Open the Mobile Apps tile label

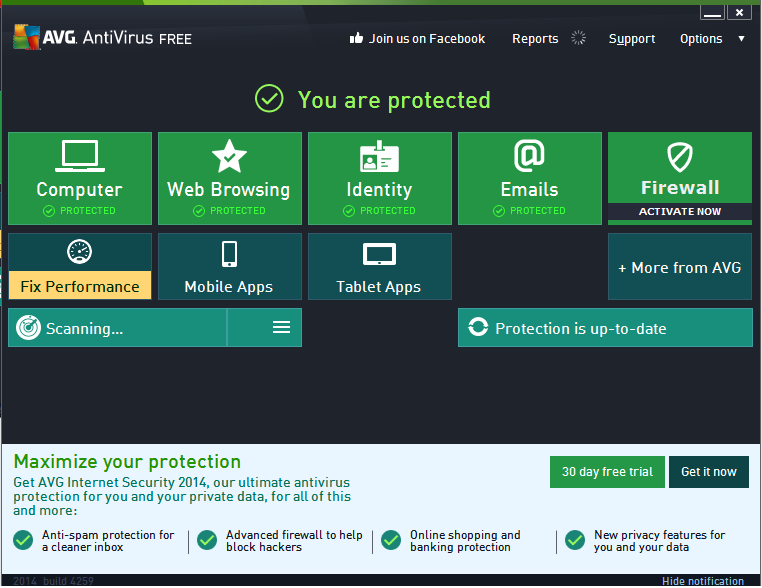click(x=228, y=287)
